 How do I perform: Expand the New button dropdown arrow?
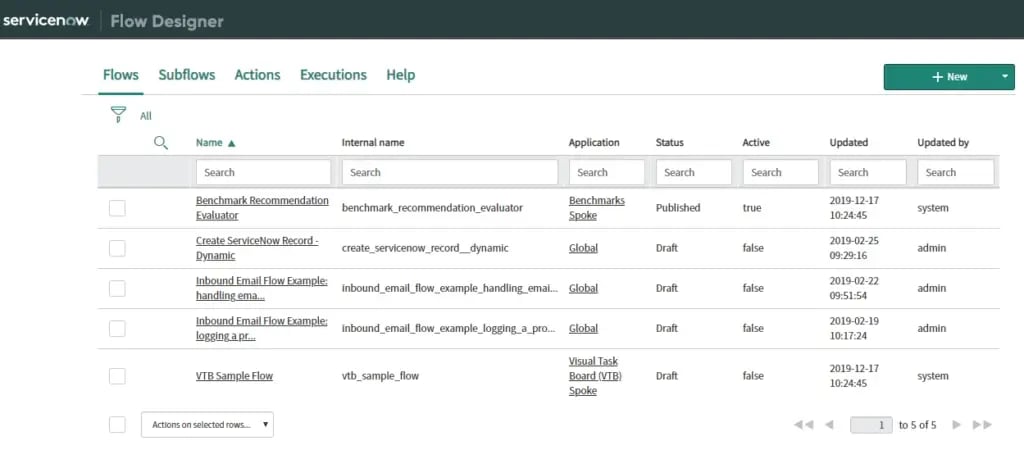coord(1004,77)
